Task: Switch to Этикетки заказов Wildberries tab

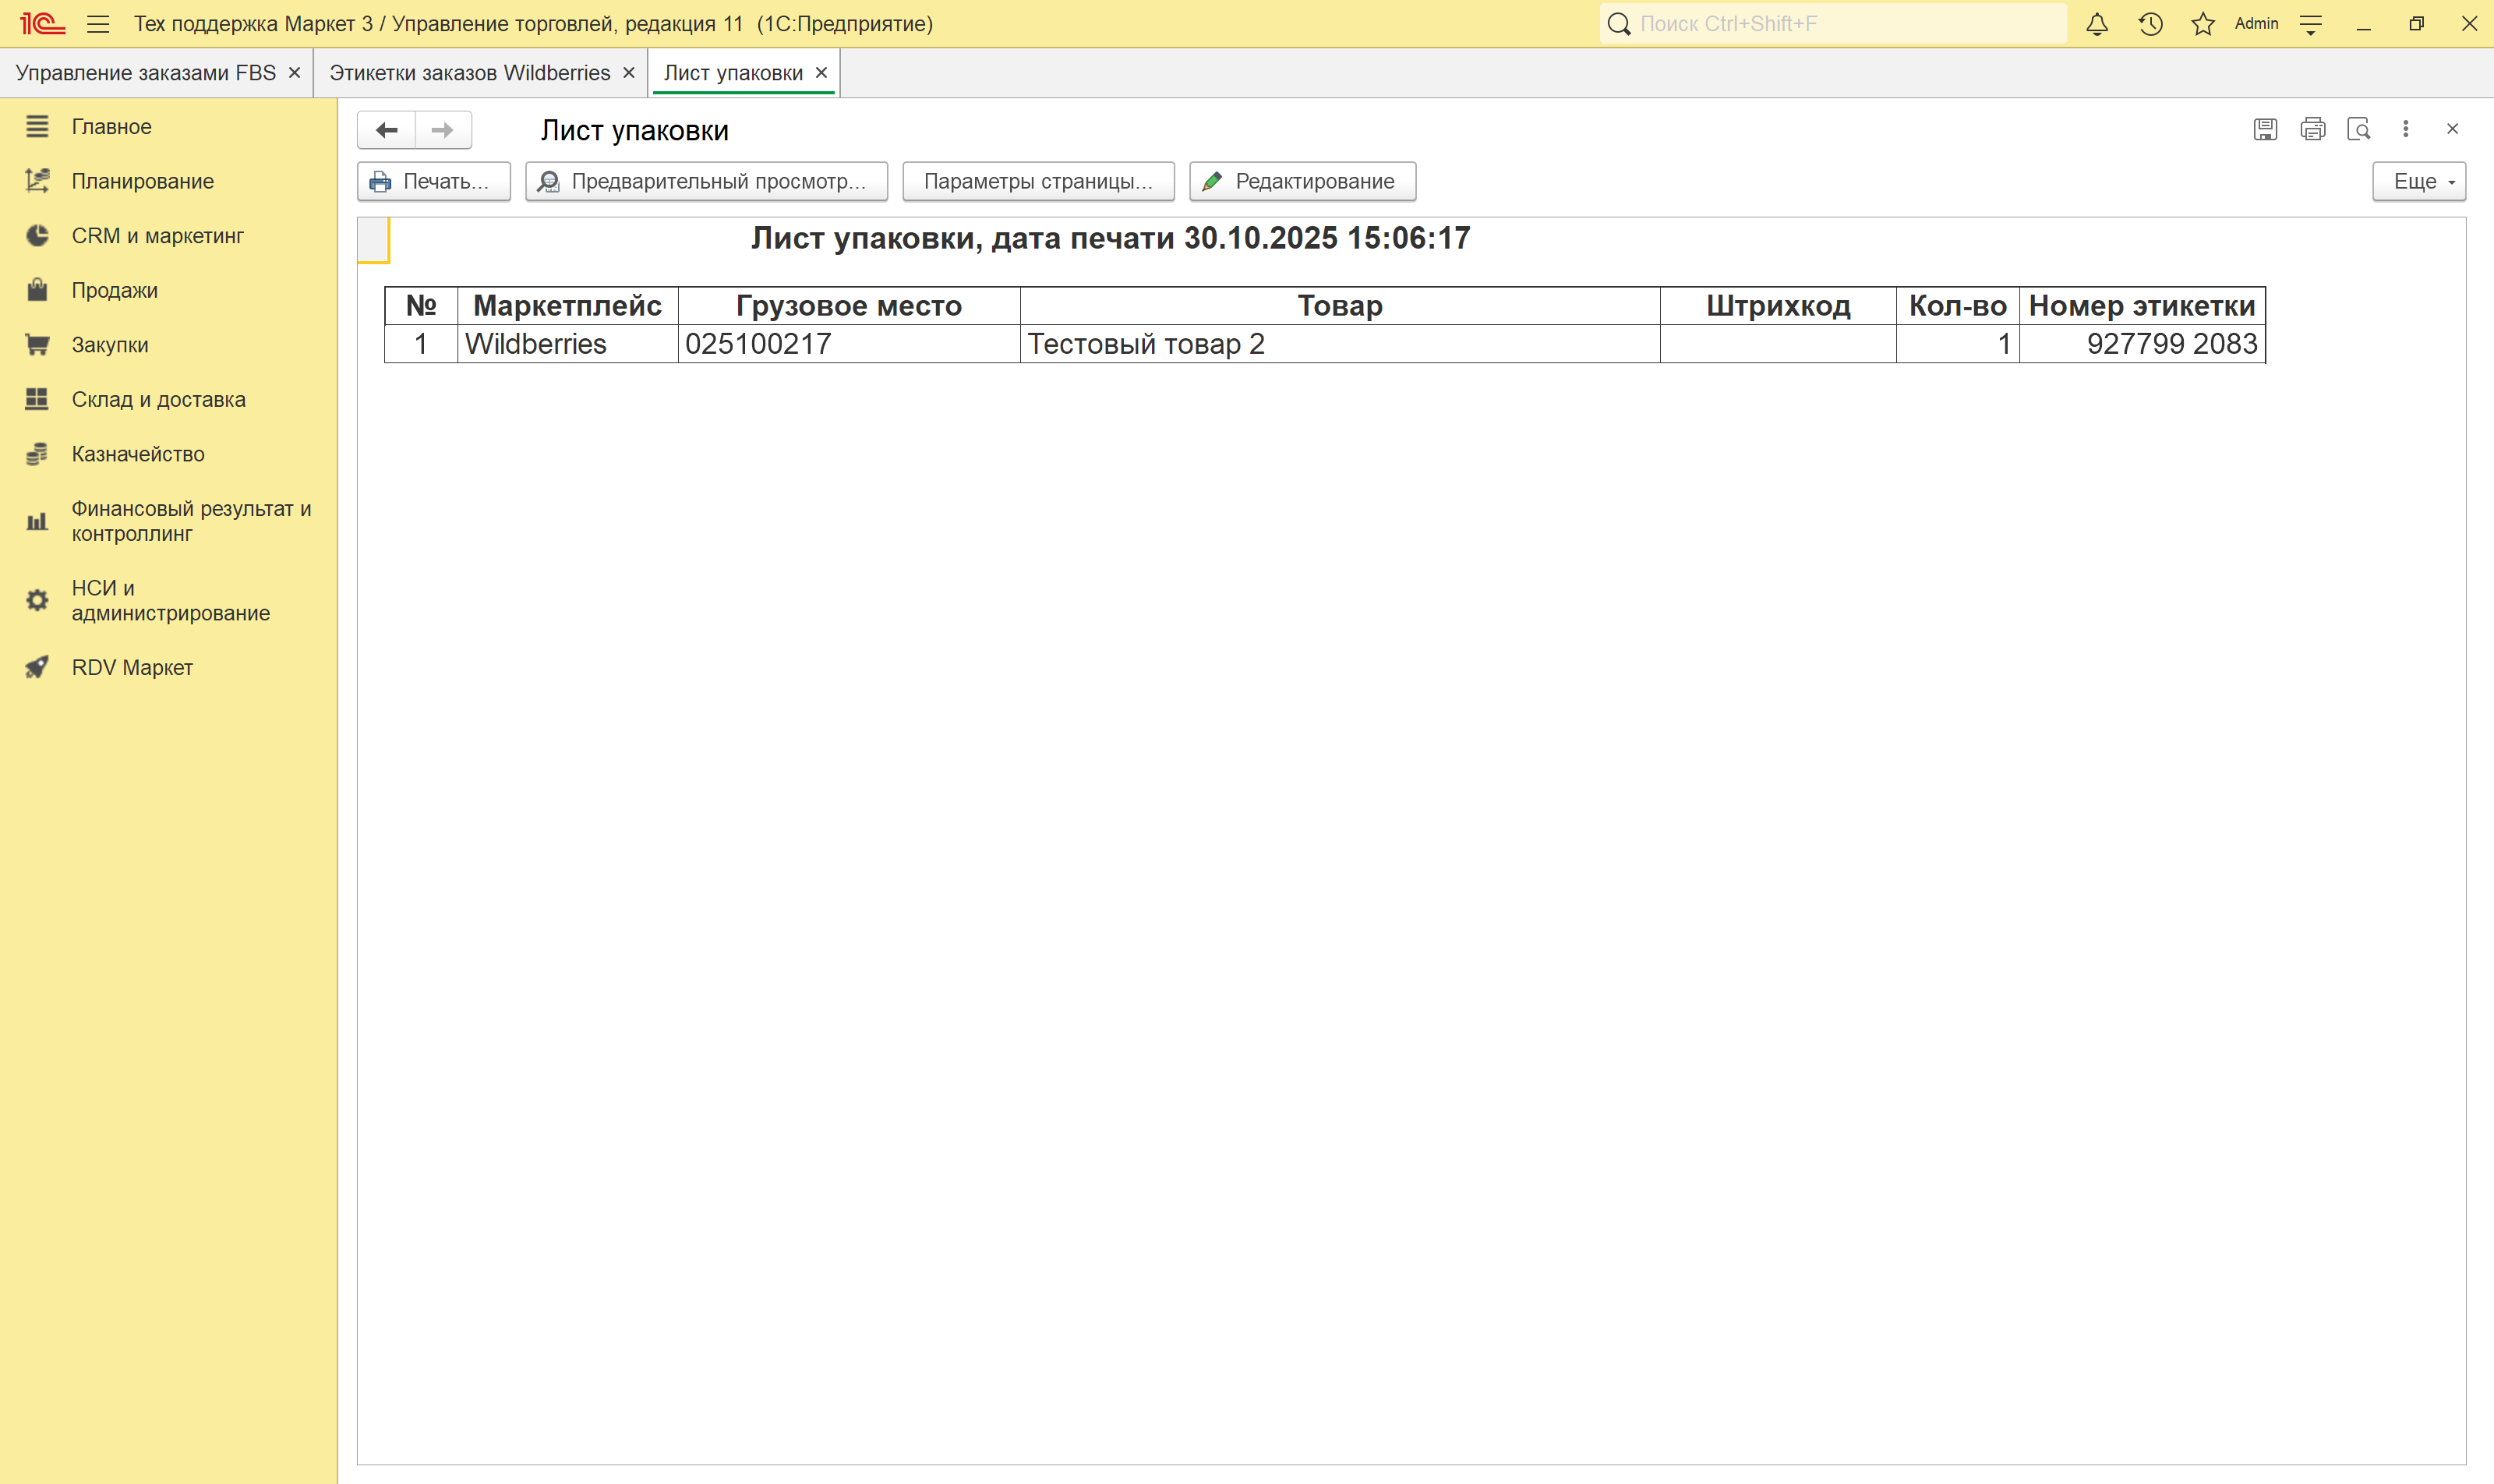Action: pos(469,73)
